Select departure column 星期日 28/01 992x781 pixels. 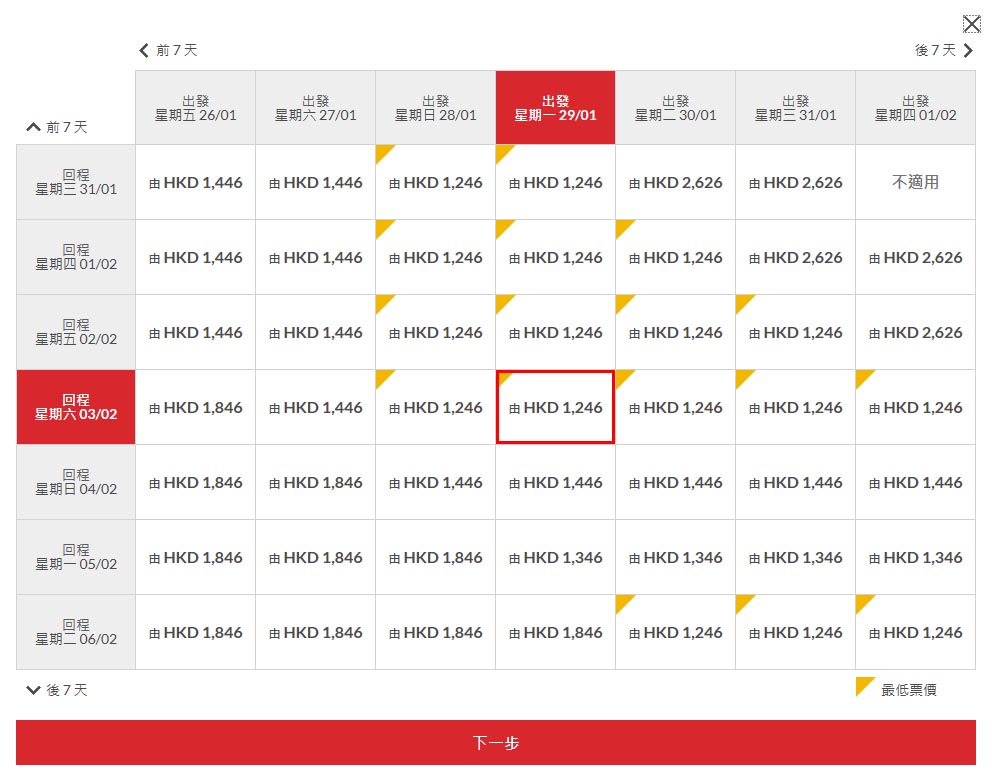tap(435, 108)
